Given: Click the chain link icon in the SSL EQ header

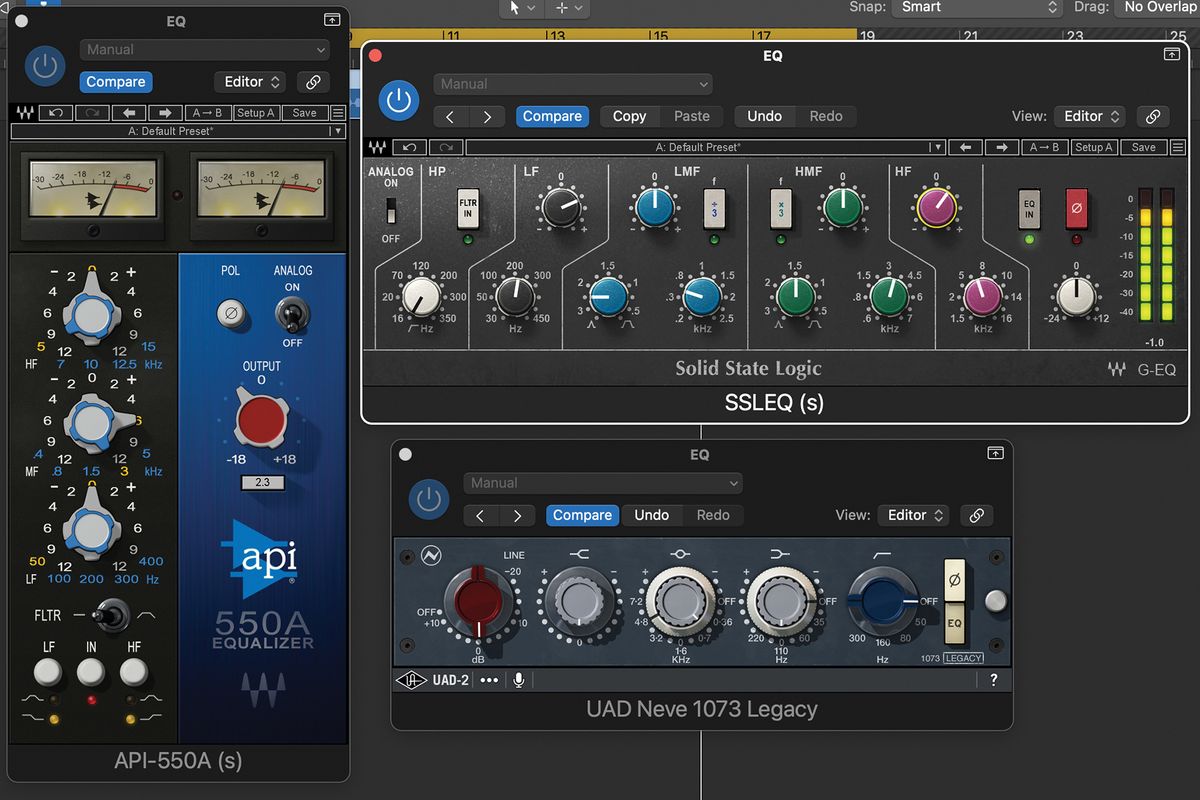Looking at the screenshot, I should [1152, 116].
